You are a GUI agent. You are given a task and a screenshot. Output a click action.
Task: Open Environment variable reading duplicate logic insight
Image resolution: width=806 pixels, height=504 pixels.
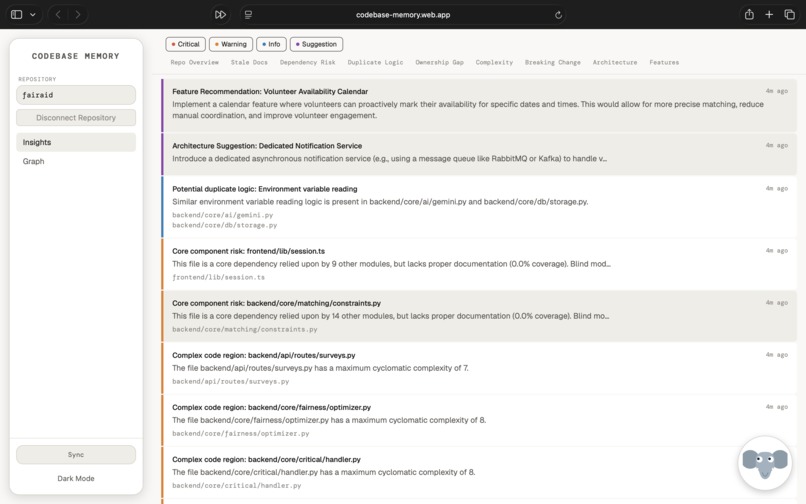(479, 207)
